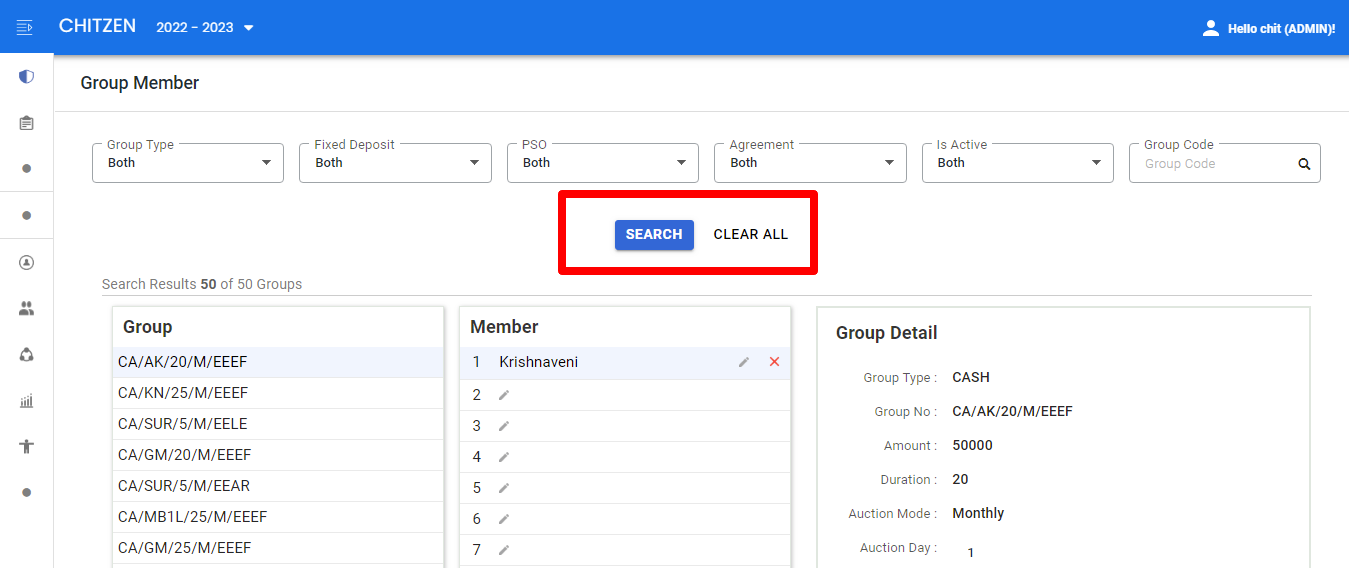1349x568 pixels.
Task: Open the shield icon in sidebar
Action: [x=27, y=77]
